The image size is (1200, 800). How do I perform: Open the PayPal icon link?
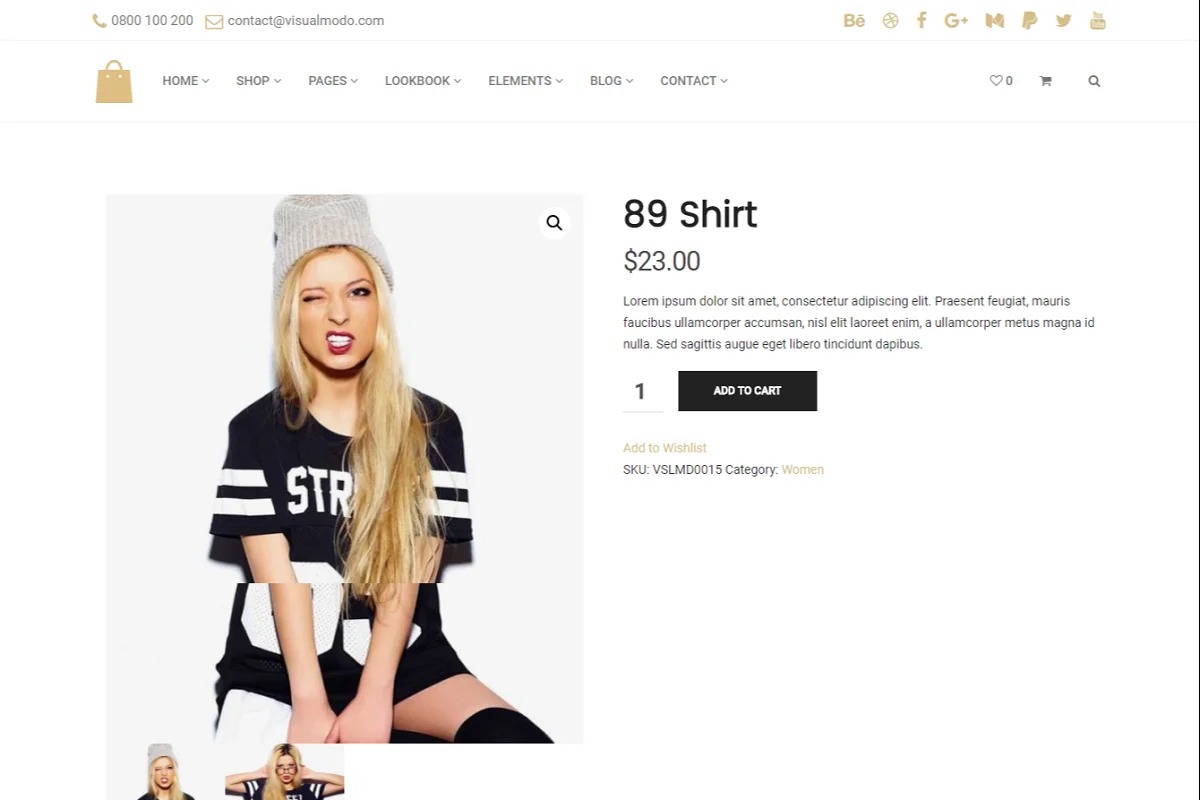tap(1029, 20)
